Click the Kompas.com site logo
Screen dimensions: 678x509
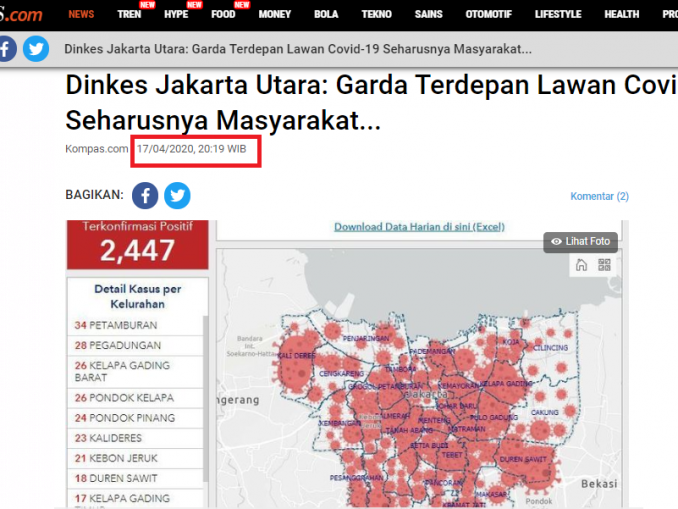point(21,15)
